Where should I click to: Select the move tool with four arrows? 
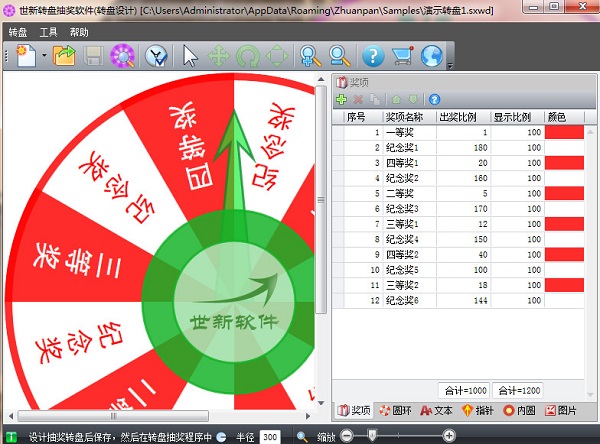point(219,56)
